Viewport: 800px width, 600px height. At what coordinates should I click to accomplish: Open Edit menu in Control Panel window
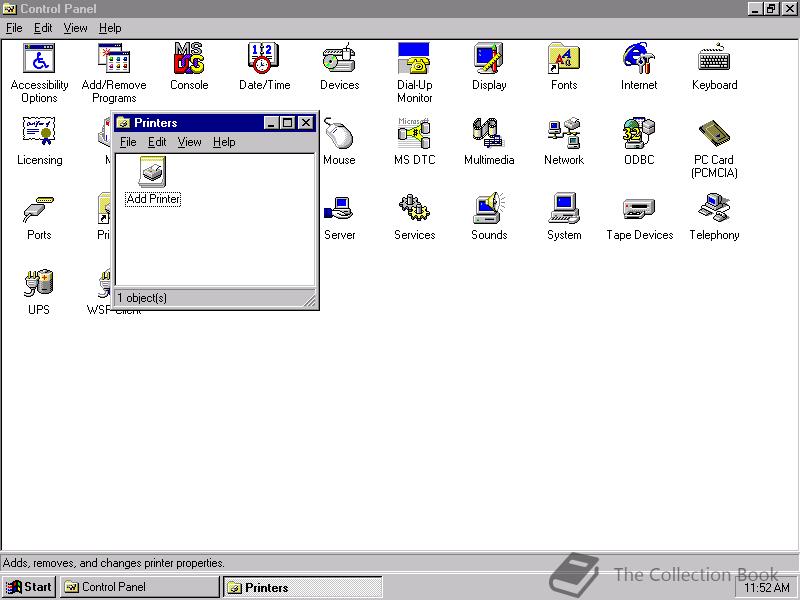pos(43,28)
